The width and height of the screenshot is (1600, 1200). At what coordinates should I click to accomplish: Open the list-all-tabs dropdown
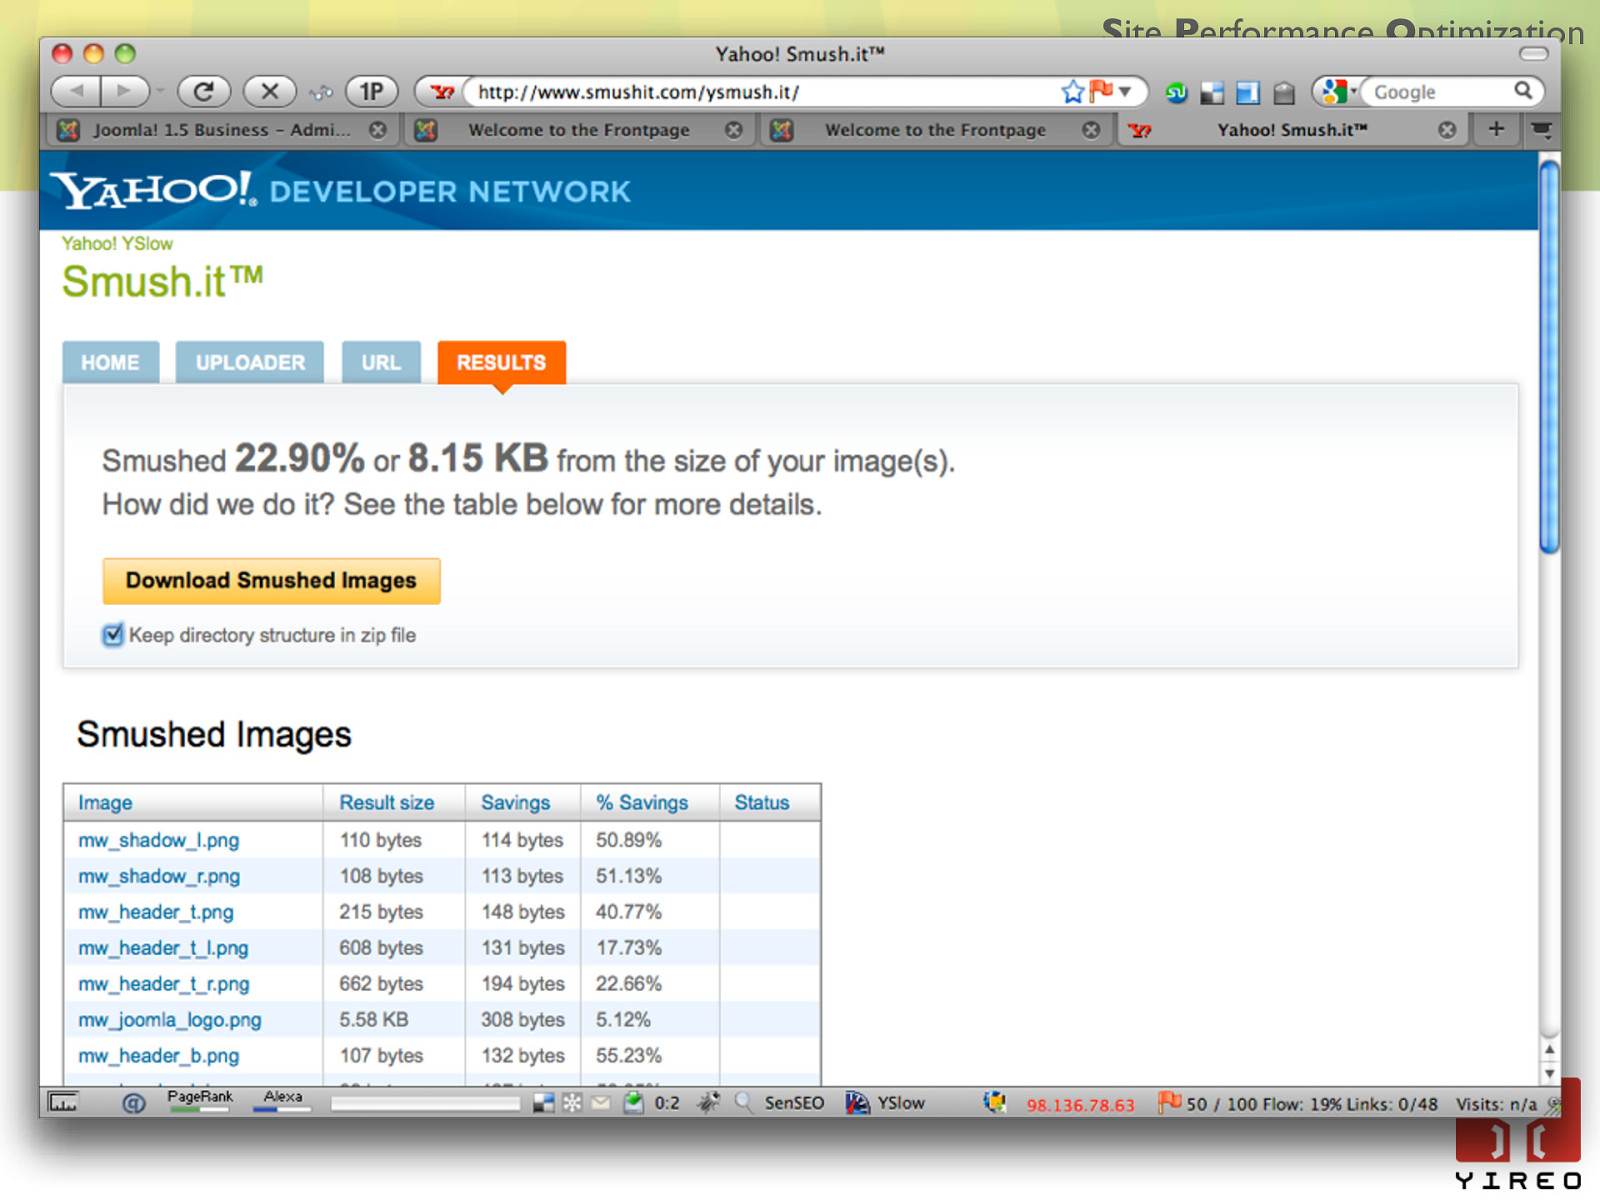(1541, 129)
